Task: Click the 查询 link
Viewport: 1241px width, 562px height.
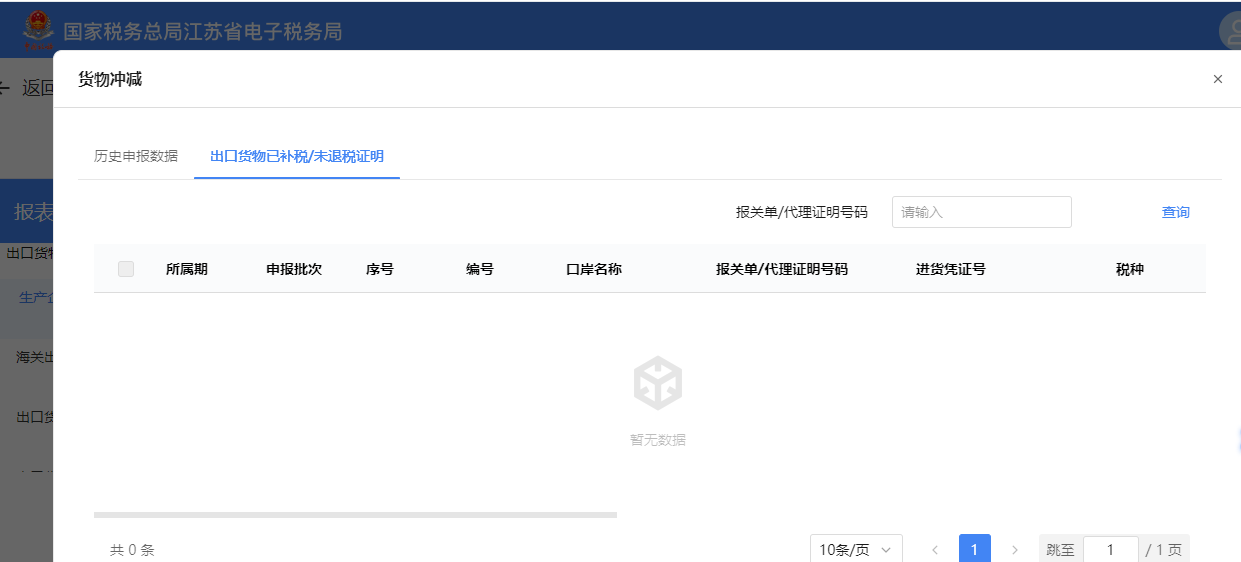Action: pyautogui.click(x=1175, y=212)
